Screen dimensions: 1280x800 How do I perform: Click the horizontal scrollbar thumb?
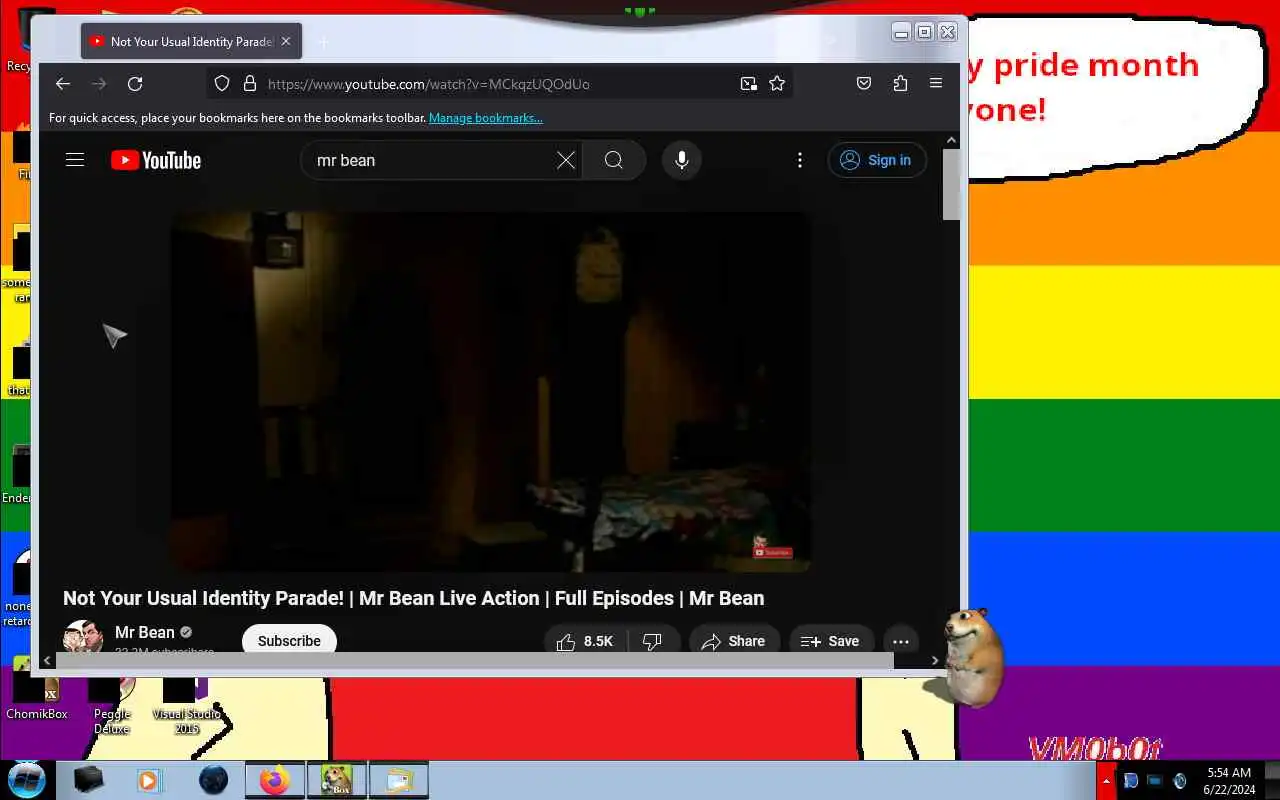[475, 660]
